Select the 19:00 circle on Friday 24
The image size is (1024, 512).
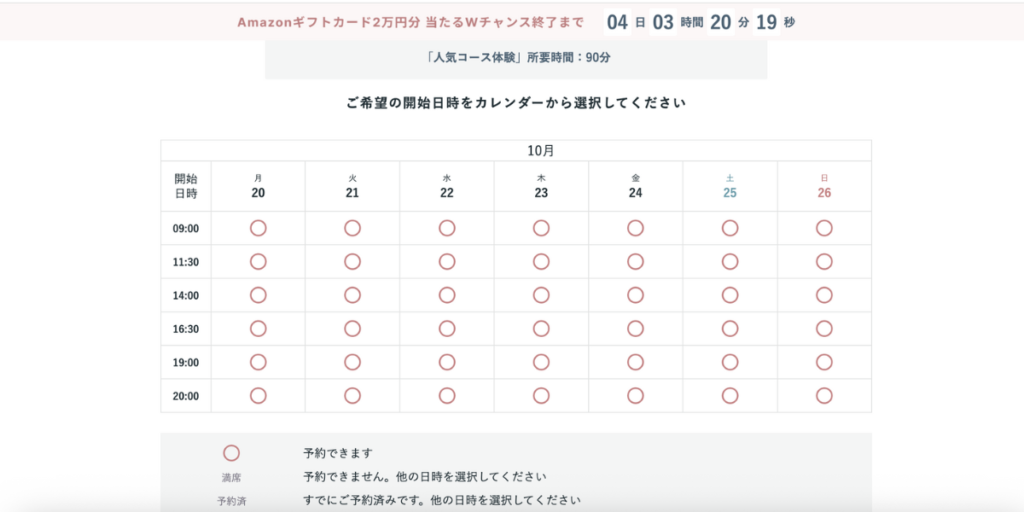pyautogui.click(x=636, y=362)
